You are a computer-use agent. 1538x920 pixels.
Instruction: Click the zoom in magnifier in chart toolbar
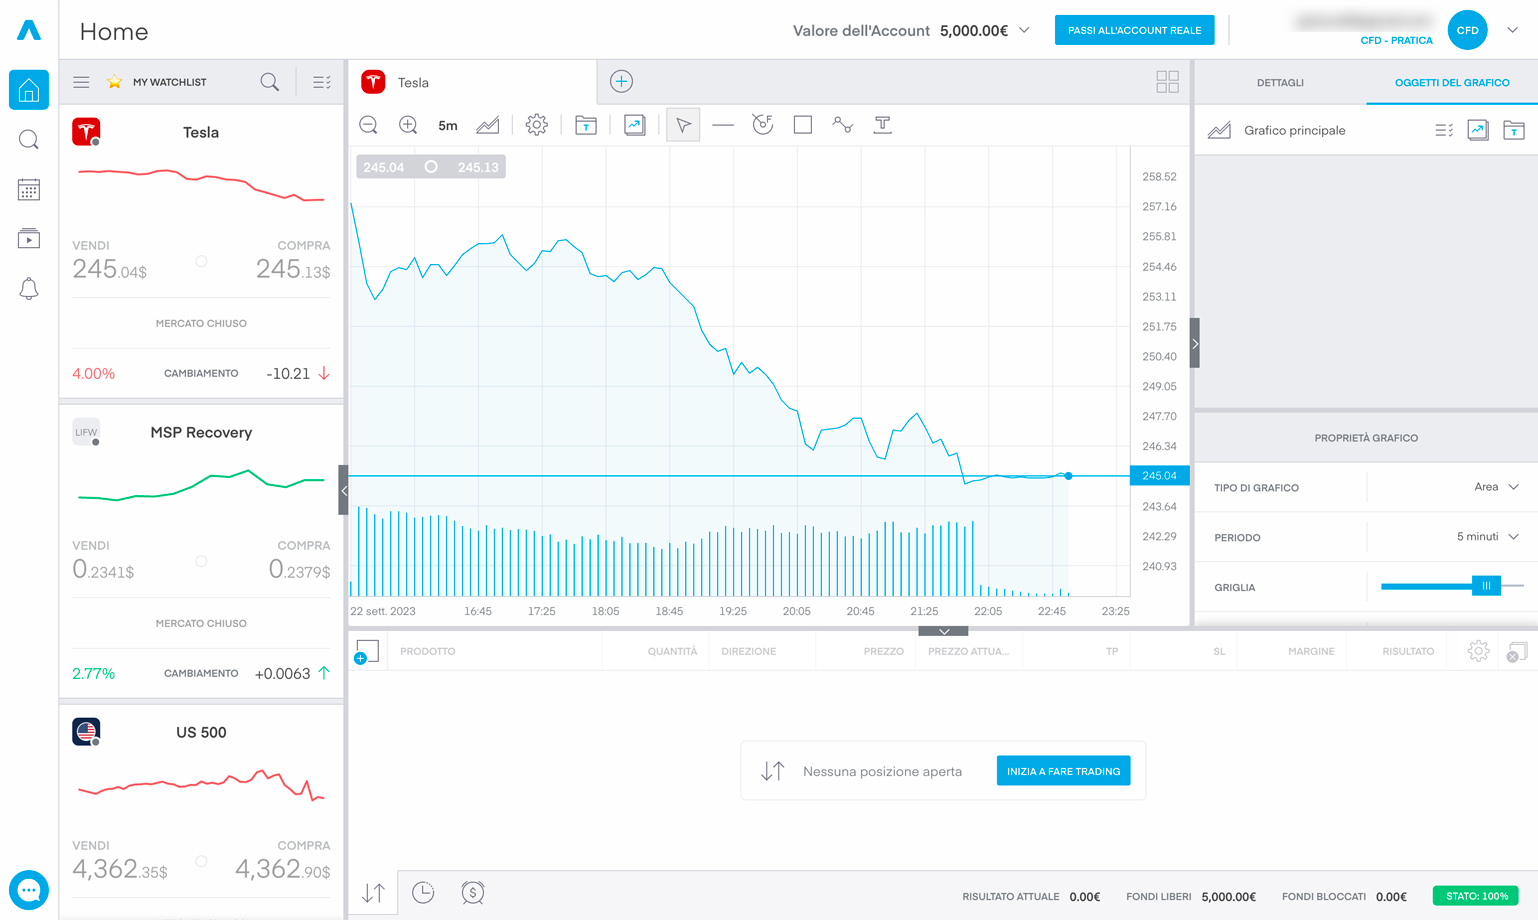pos(408,125)
